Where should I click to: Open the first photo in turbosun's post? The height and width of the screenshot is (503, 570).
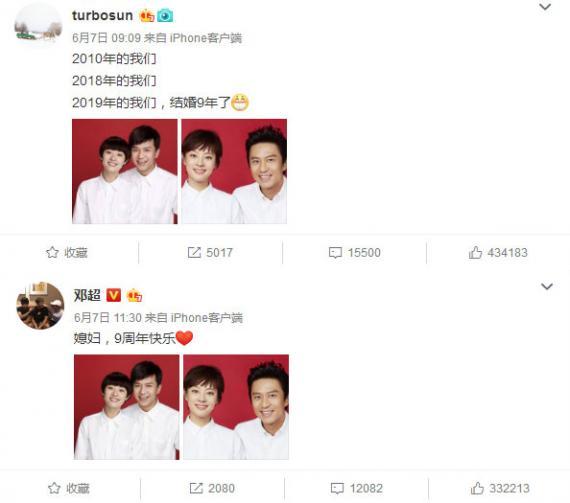[x=125, y=171]
